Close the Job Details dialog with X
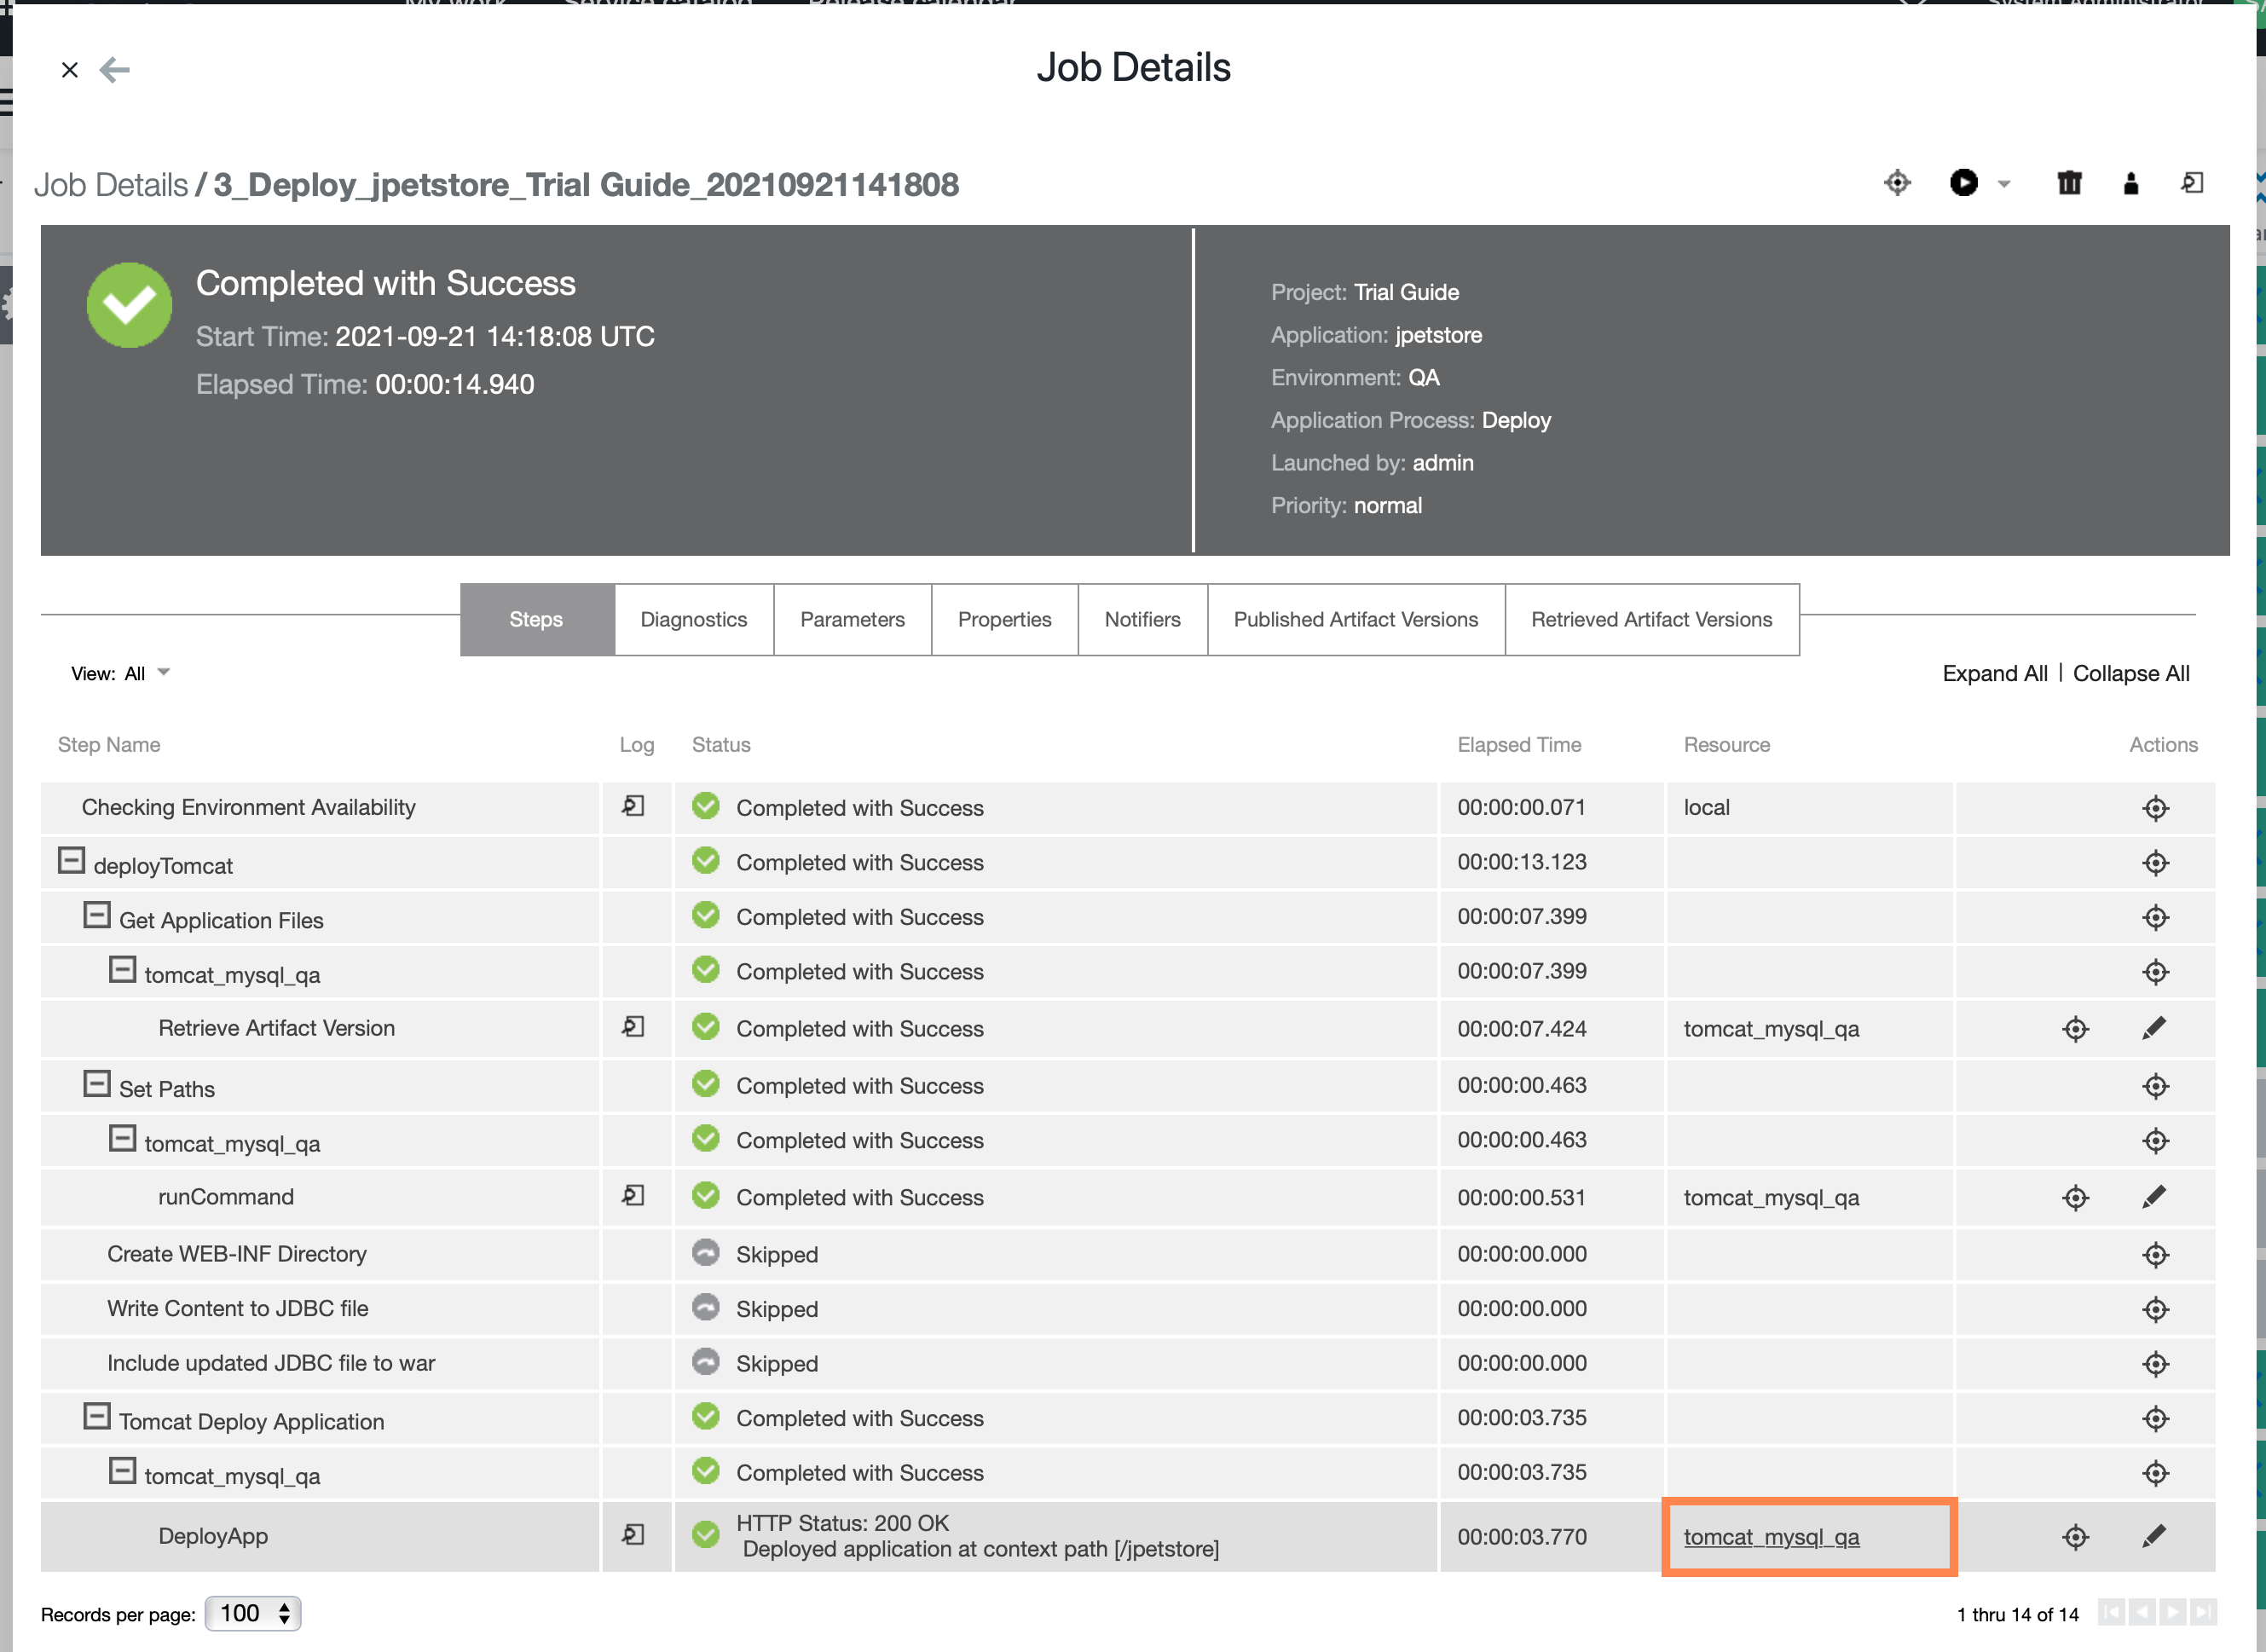The width and height of the screenshot is (2266, 1652). (x=70, y=70)
